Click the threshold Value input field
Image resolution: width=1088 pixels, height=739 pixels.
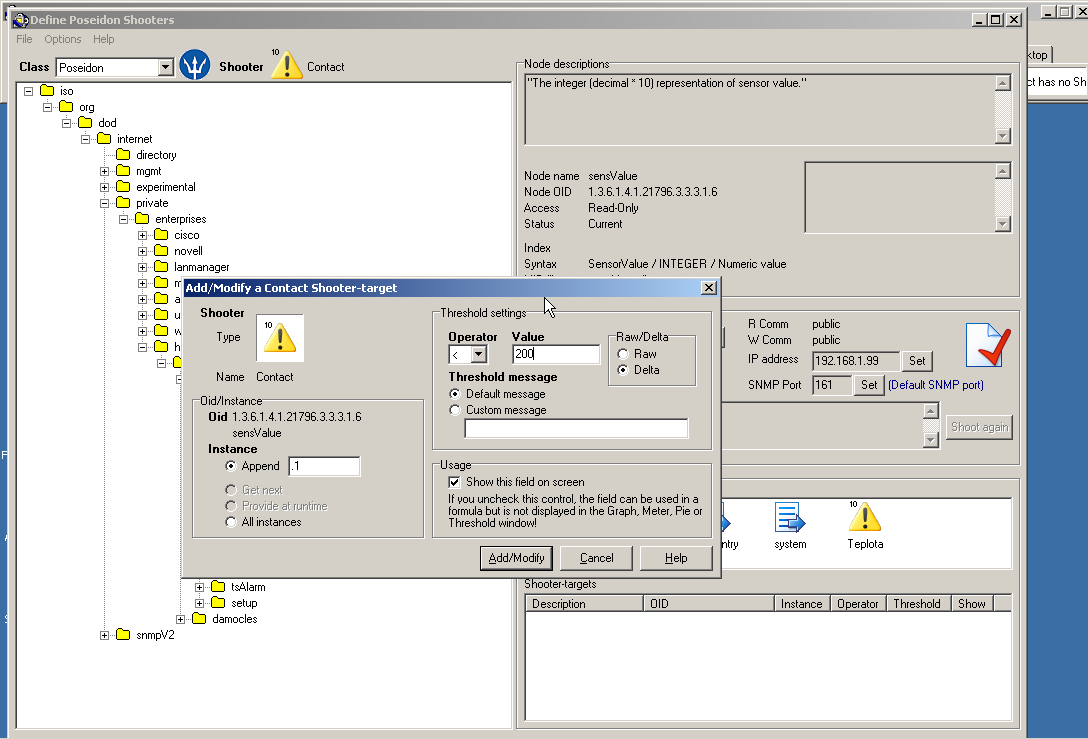(556, 354)
